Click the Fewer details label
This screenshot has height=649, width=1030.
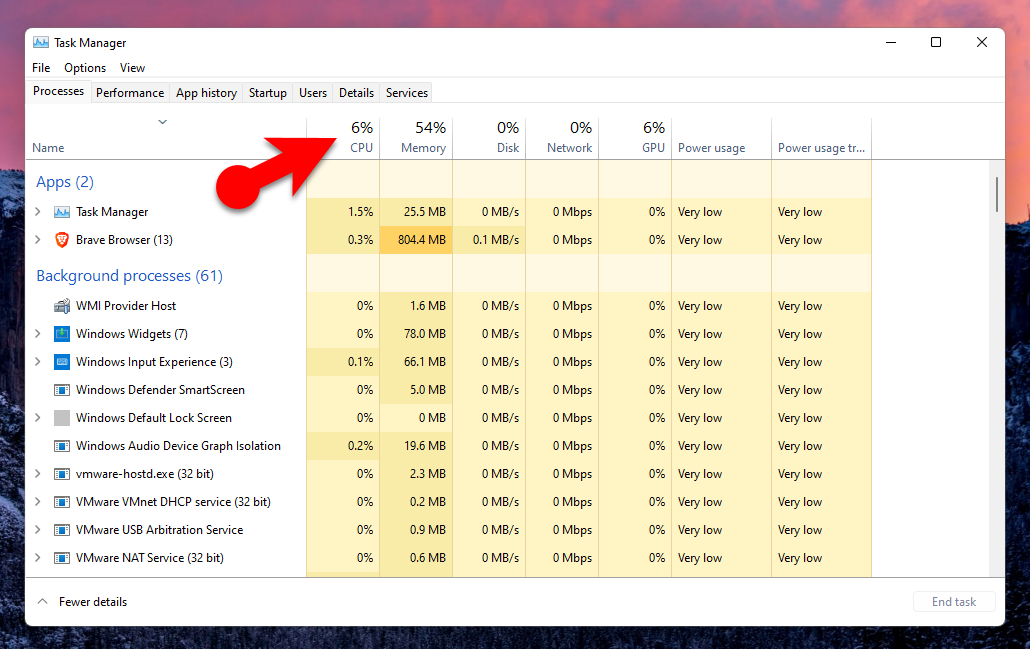93,602
